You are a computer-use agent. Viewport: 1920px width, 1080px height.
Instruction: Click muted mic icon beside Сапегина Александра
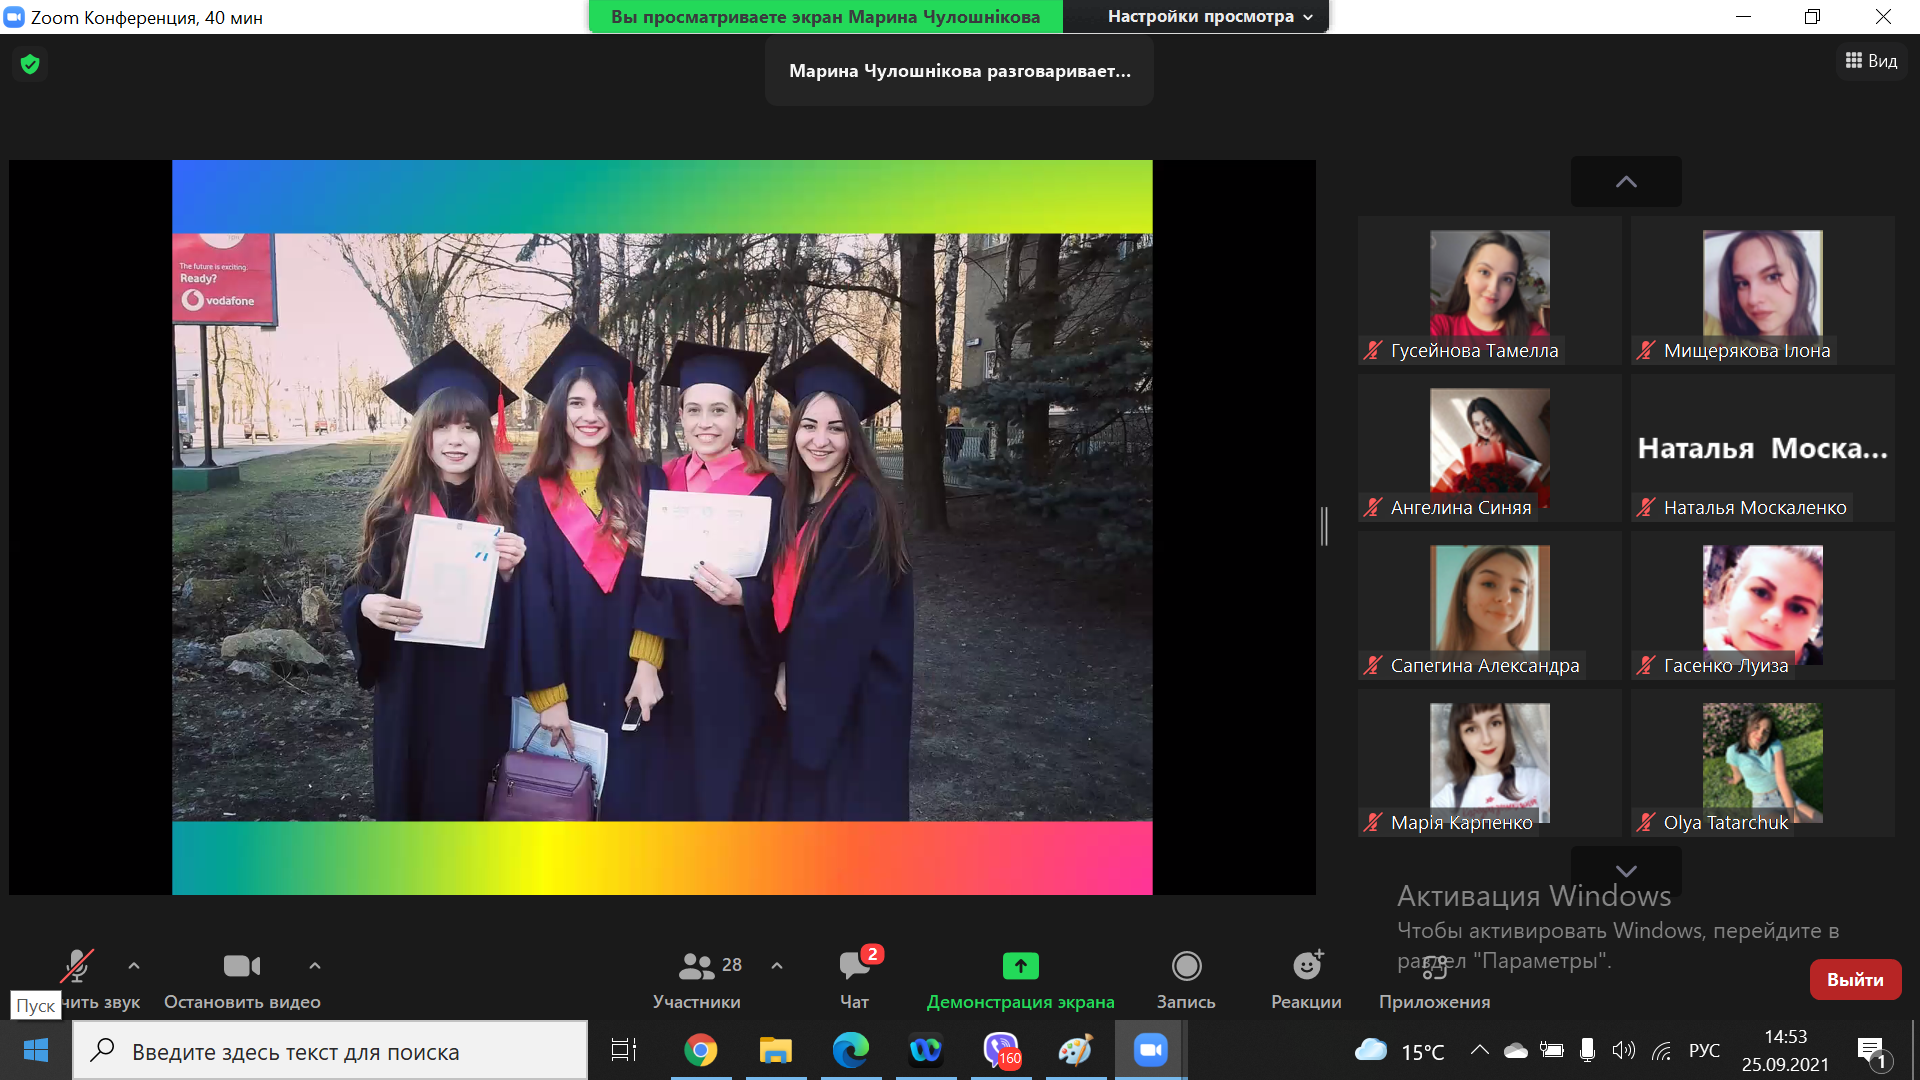(x=1373, y=665)
